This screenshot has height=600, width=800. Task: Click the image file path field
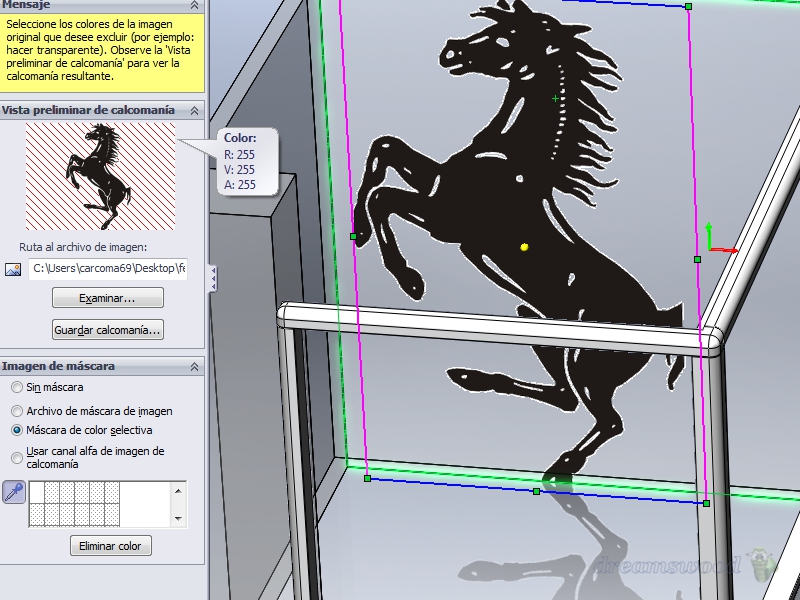coord(108,268)
